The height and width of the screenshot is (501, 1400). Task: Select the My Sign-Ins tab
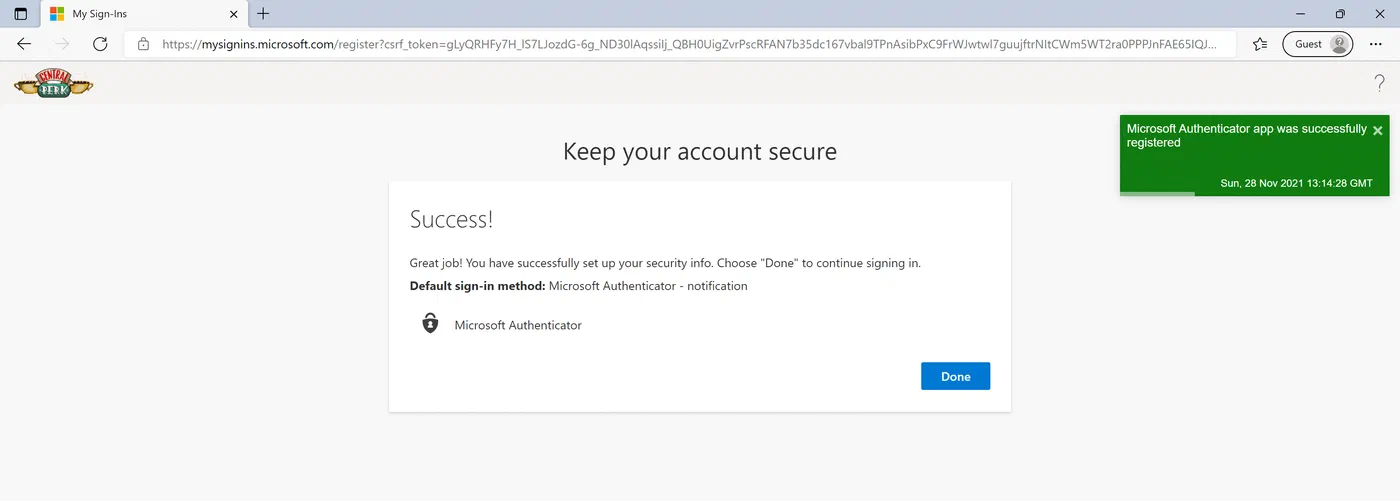(145, 14)
